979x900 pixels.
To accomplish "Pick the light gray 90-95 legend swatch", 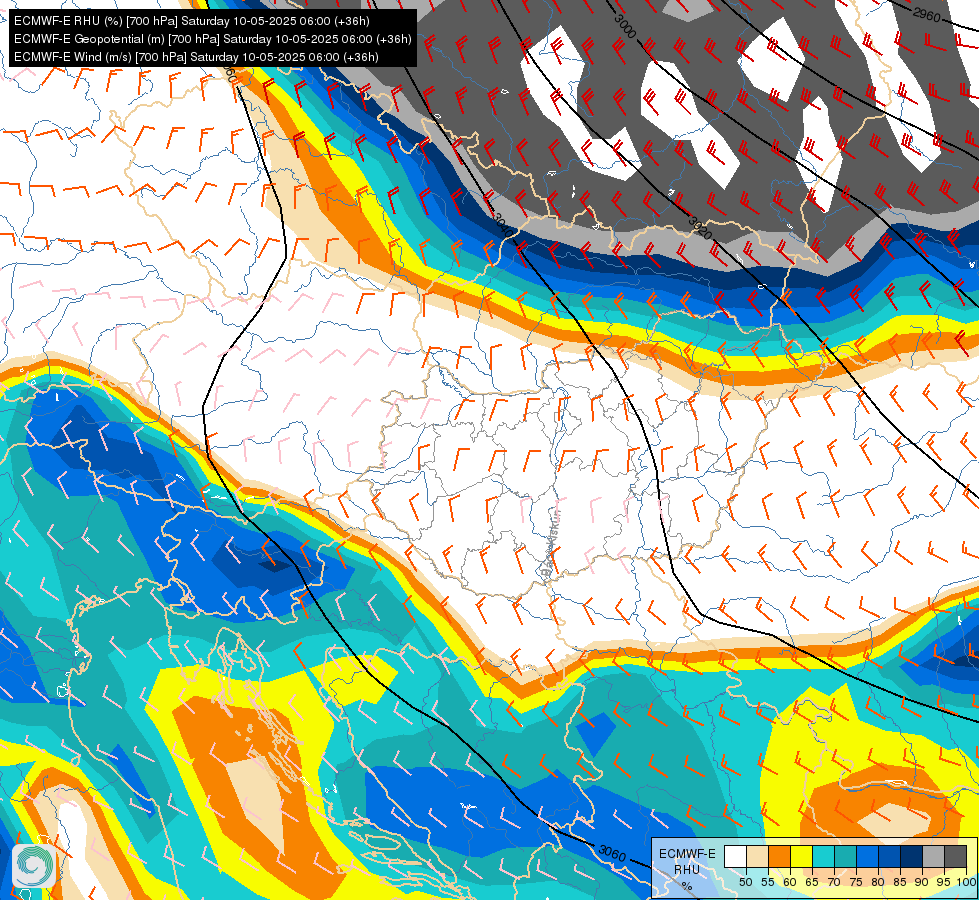I will [x=933, y=856].
